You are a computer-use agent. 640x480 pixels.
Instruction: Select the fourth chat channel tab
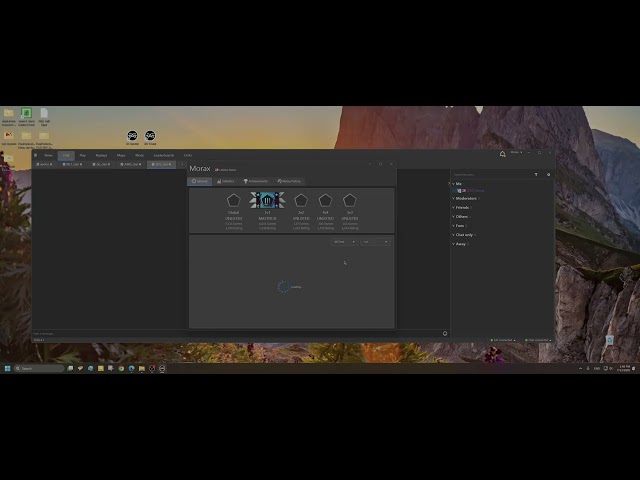pos(130,164)
